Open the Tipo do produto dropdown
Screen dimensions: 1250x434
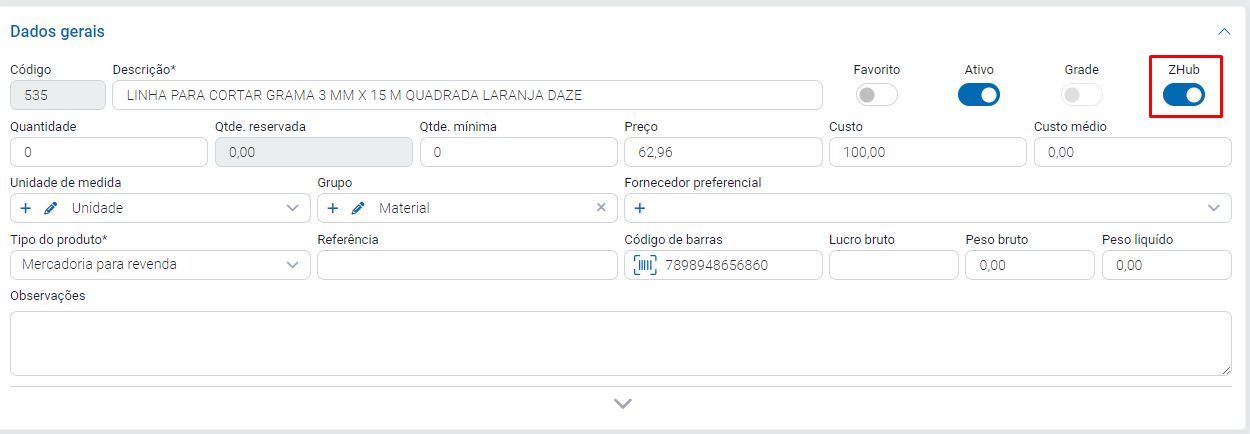click(292, 265)
